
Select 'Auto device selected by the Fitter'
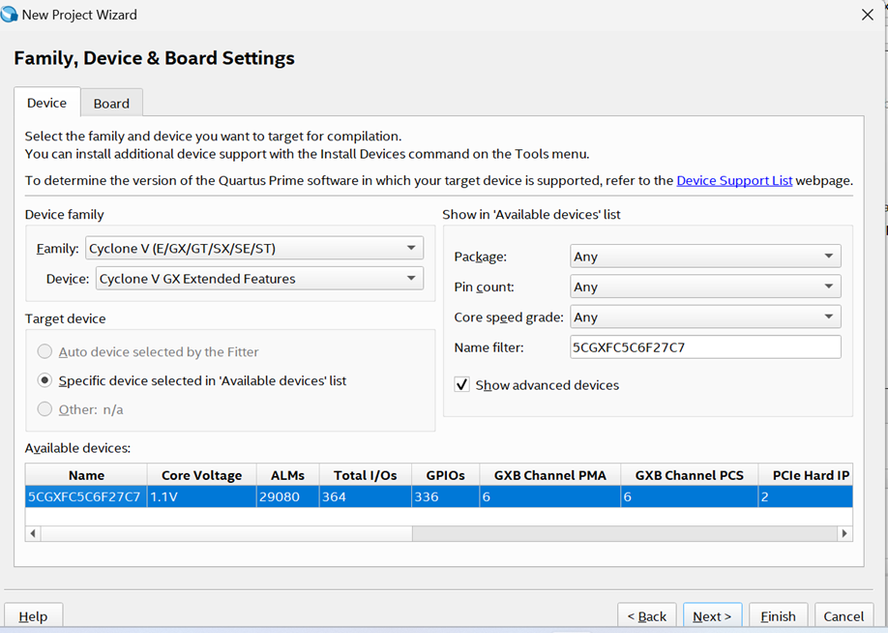44,352
